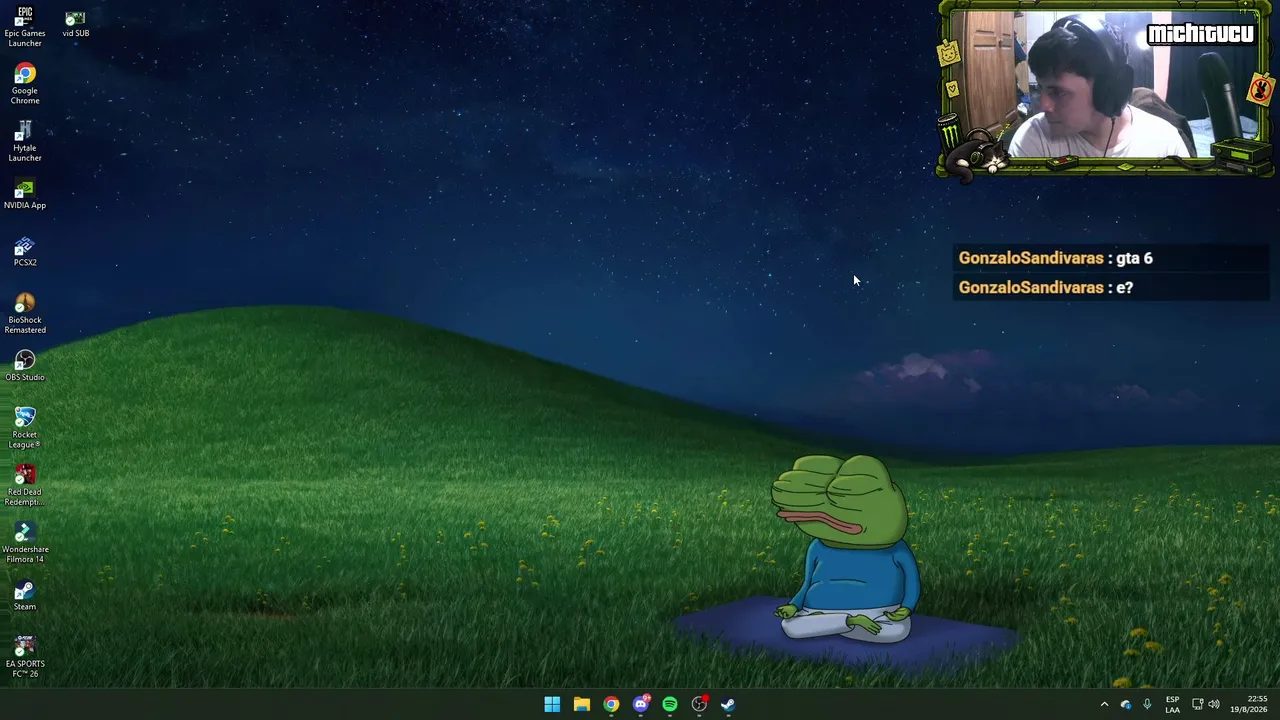Select the Hytale Launcher desktop icon
Viewport: 1280px width, 720px height.
pos(25,141)
